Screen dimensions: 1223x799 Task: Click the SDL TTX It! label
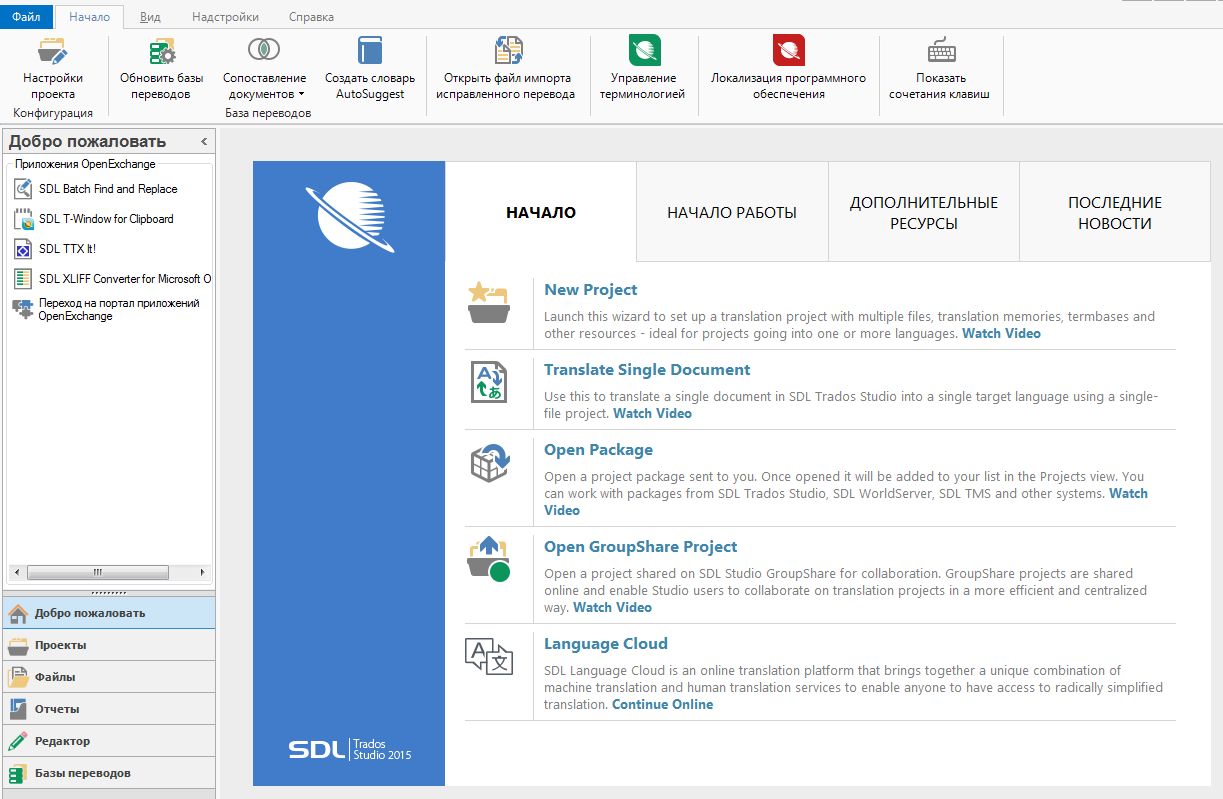point(67,249)
